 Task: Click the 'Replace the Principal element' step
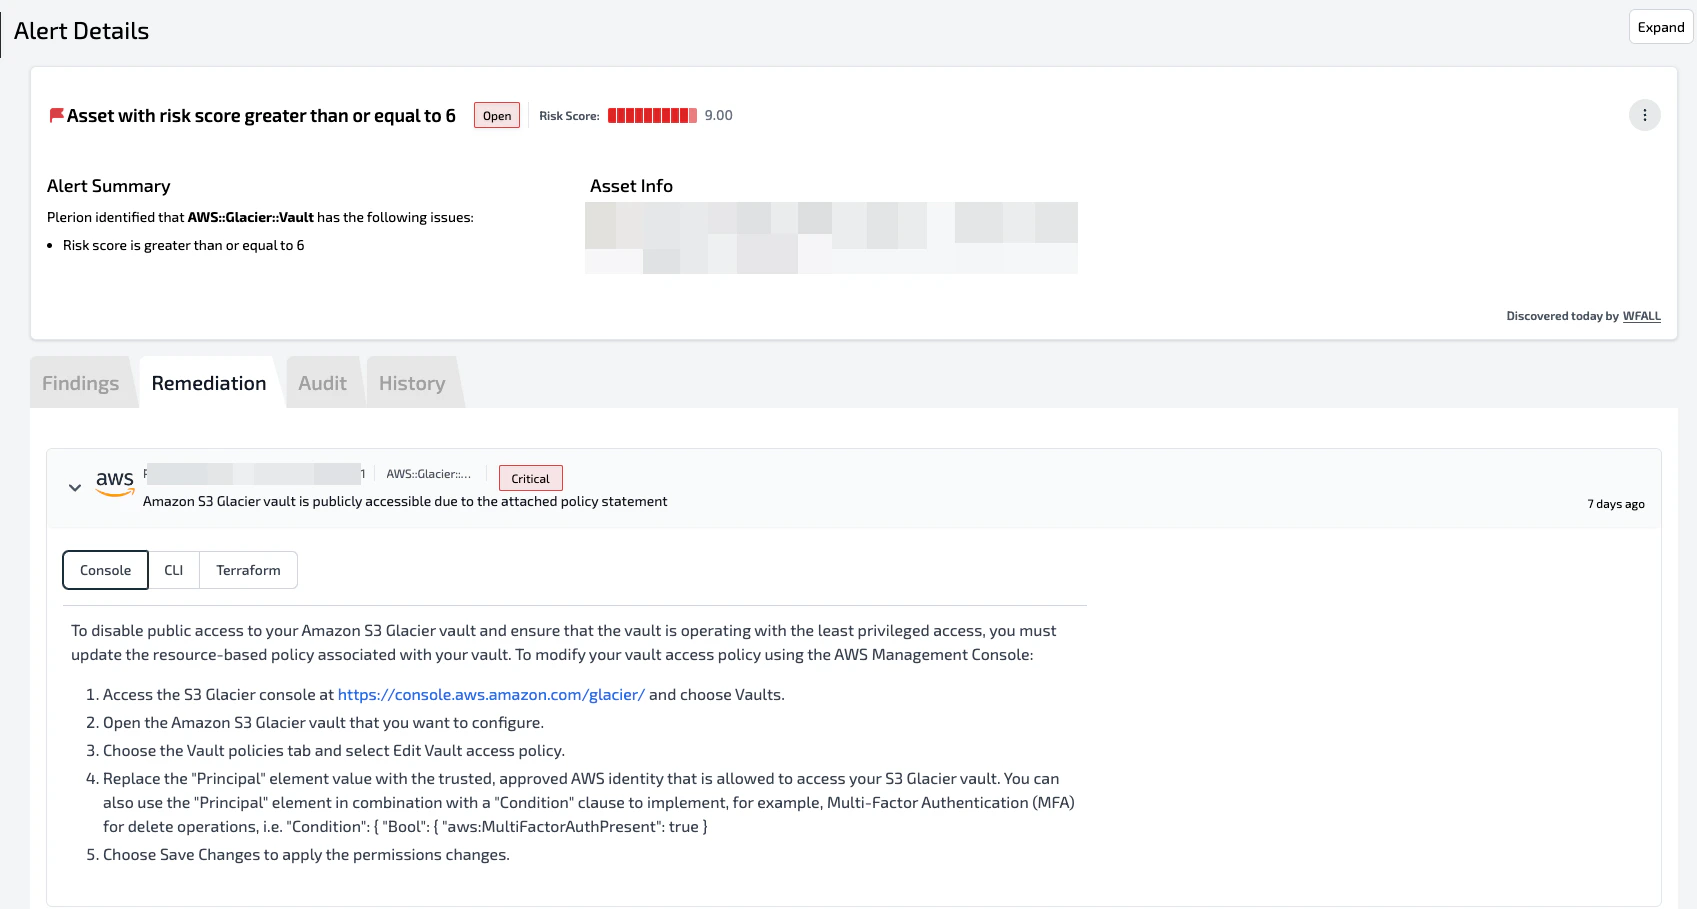pos(589,803)
